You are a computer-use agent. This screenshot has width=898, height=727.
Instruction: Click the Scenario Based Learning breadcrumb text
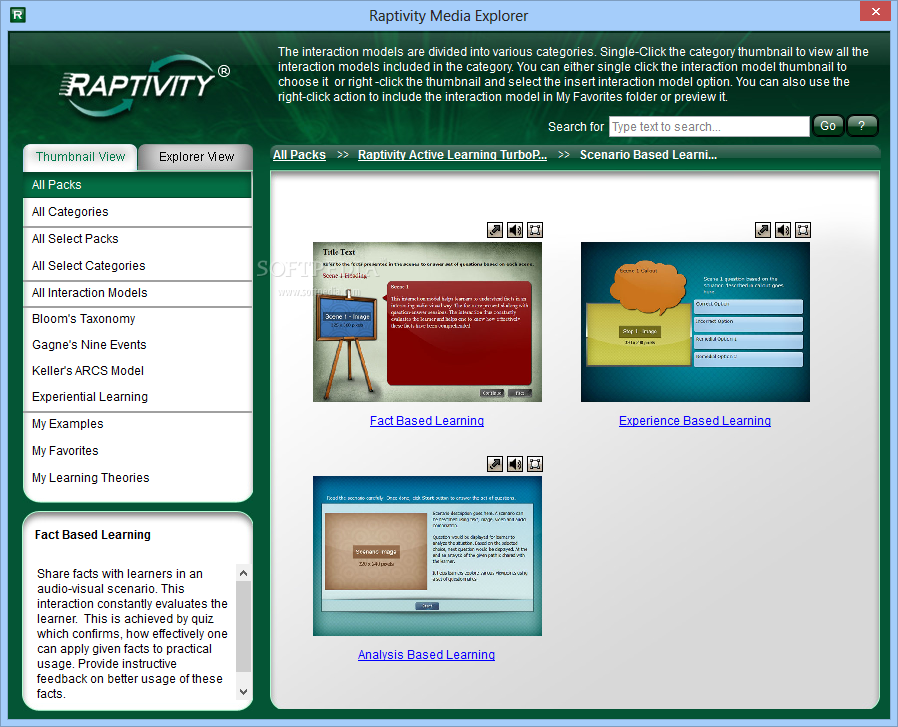pos(648,155)
